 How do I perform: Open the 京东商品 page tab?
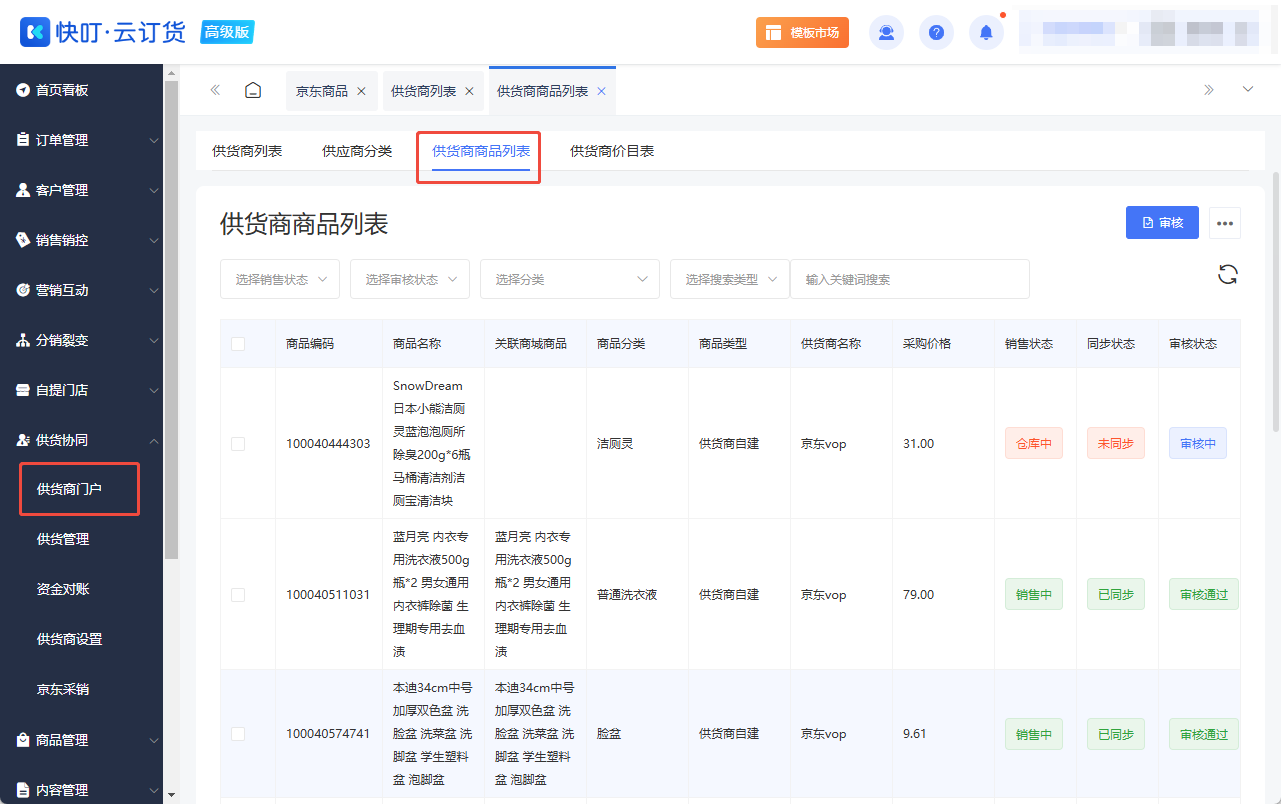pyautogui.click(x=322, y=91)
